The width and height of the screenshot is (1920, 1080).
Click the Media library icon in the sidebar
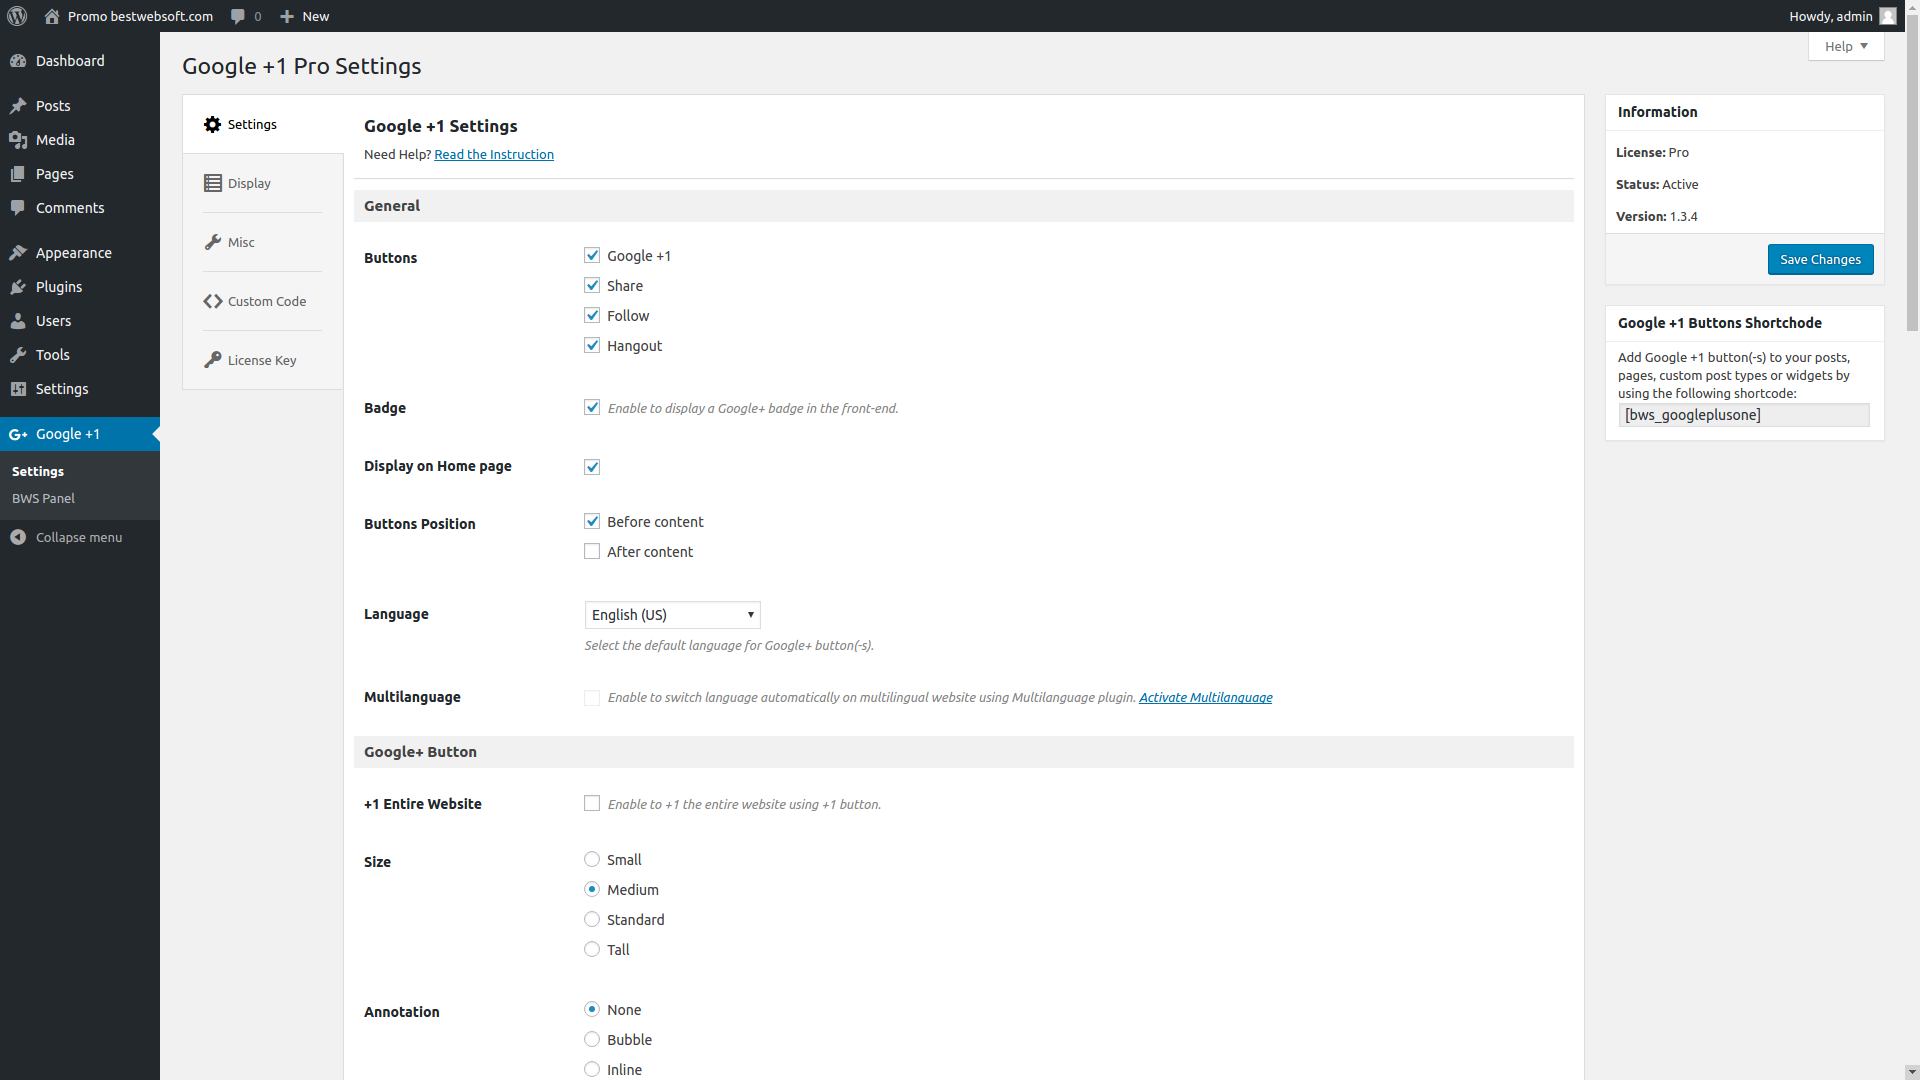(x=18, y=140)
